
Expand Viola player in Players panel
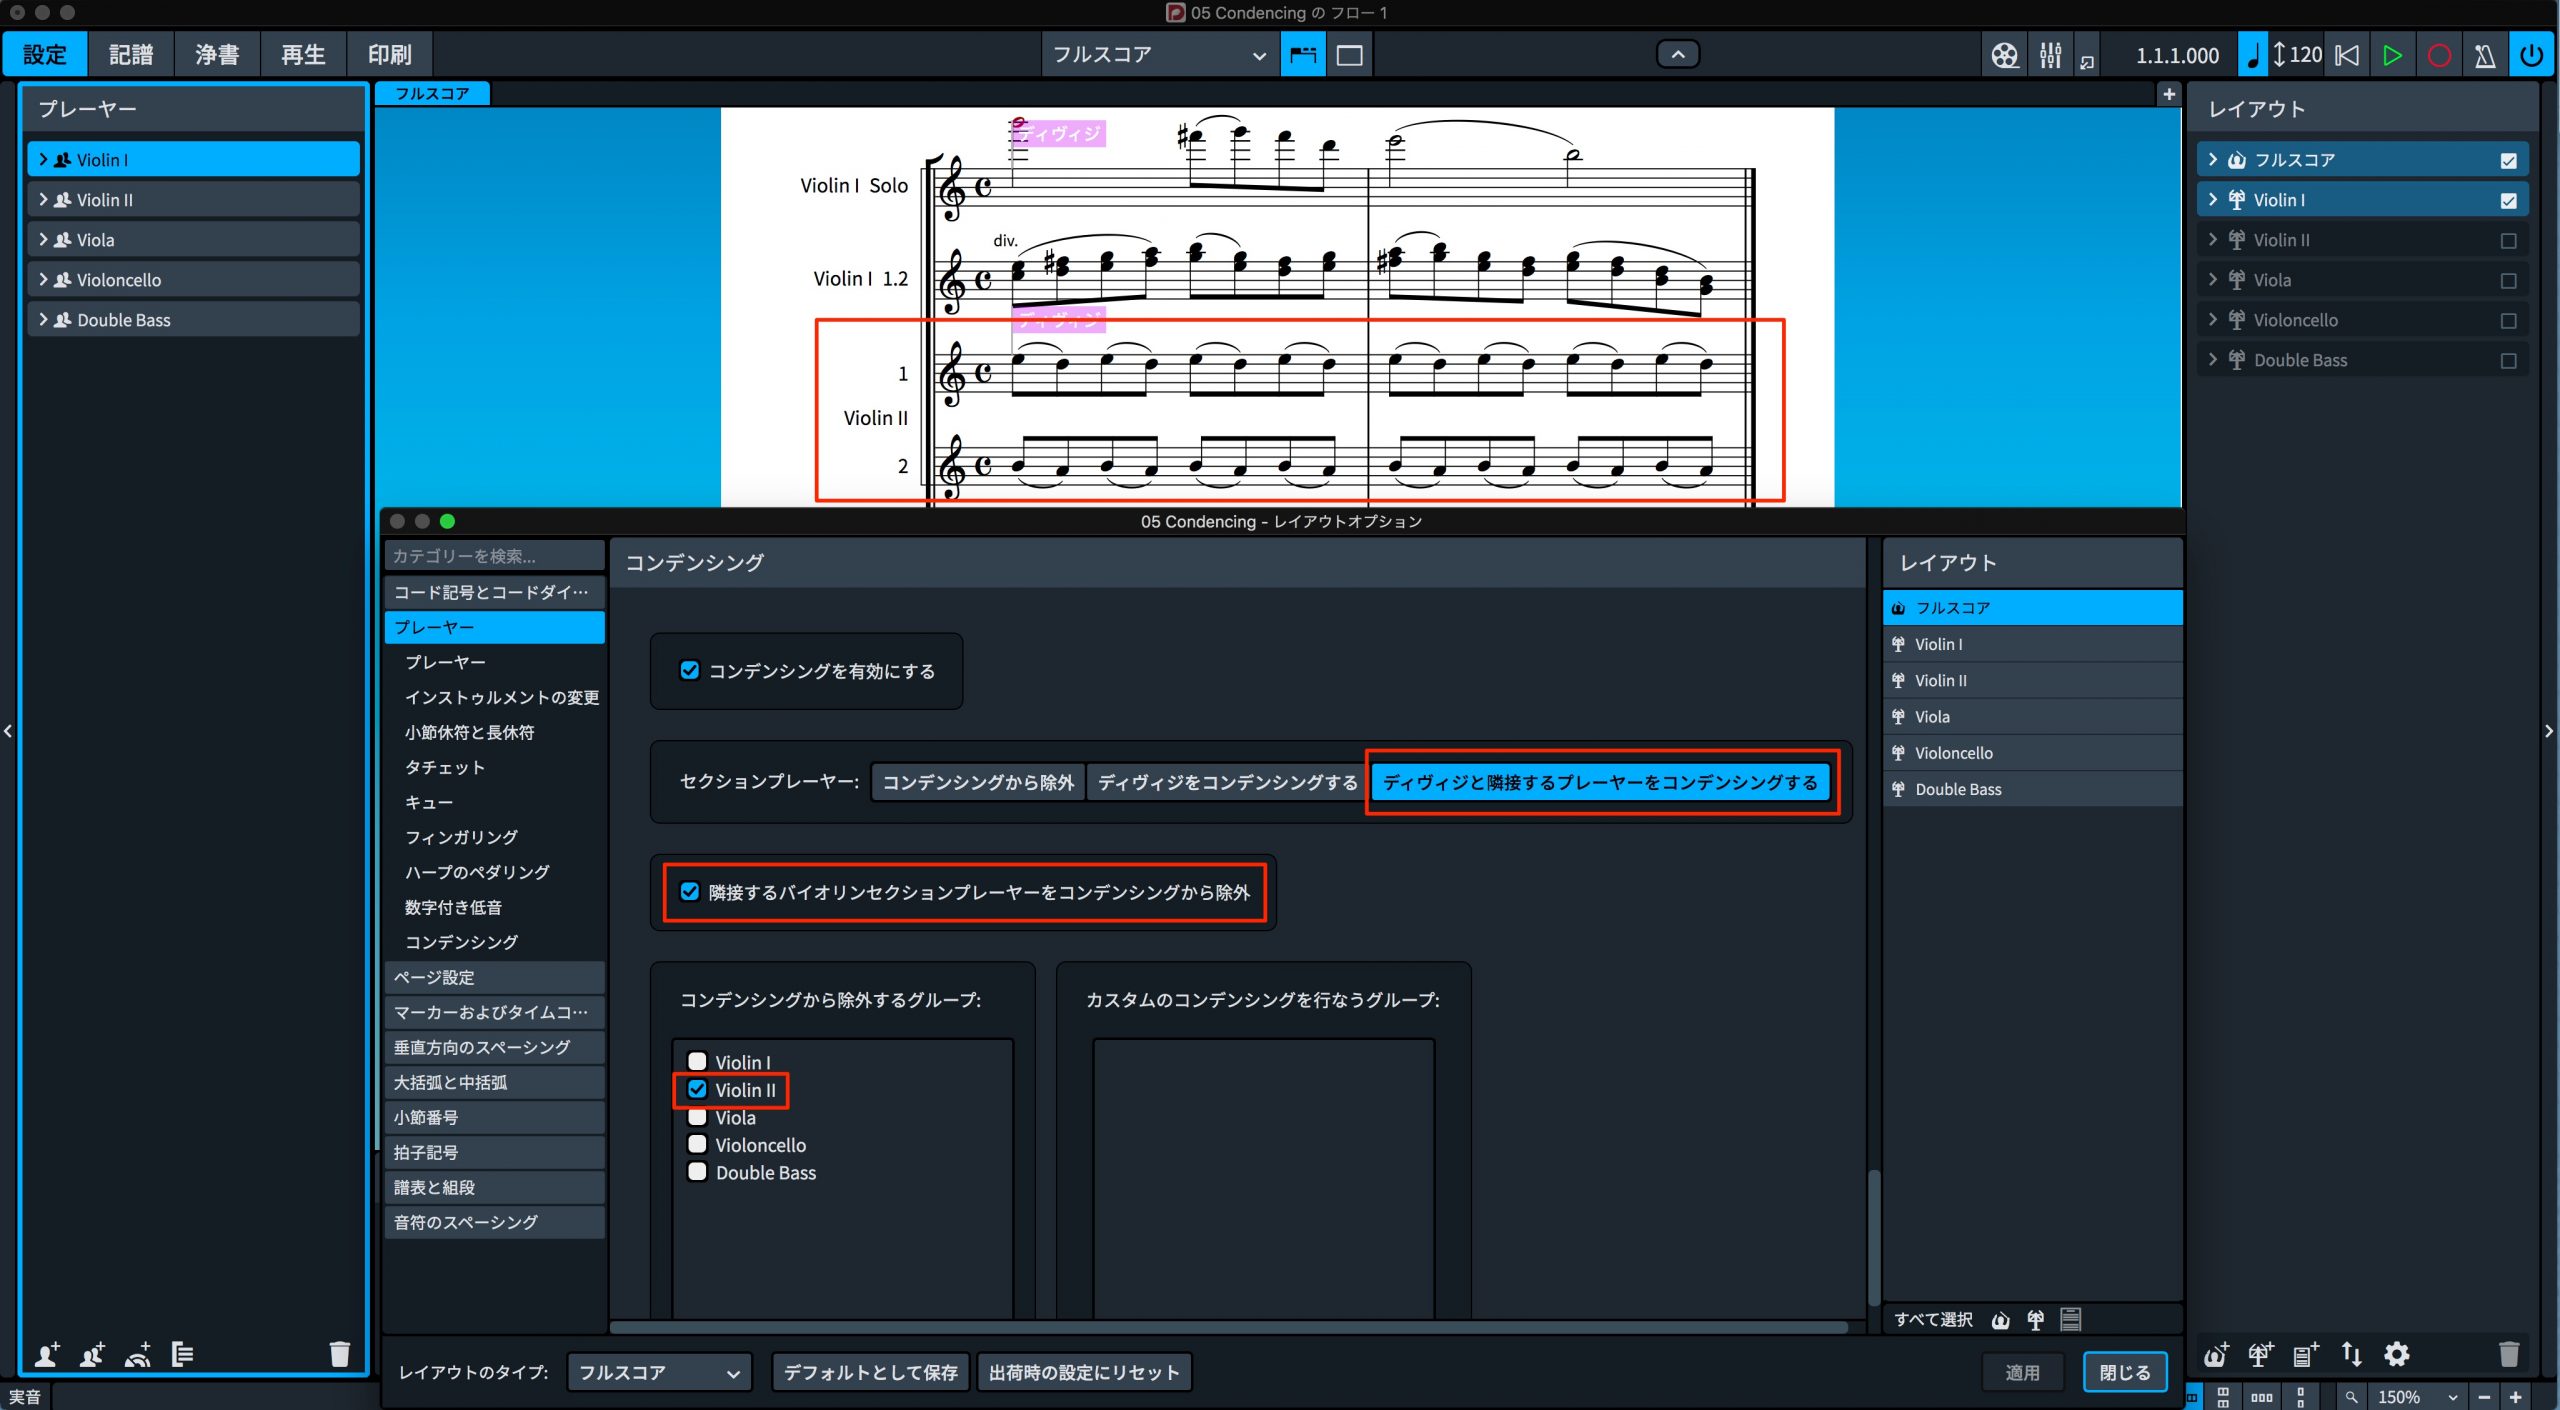pos(43,239)
